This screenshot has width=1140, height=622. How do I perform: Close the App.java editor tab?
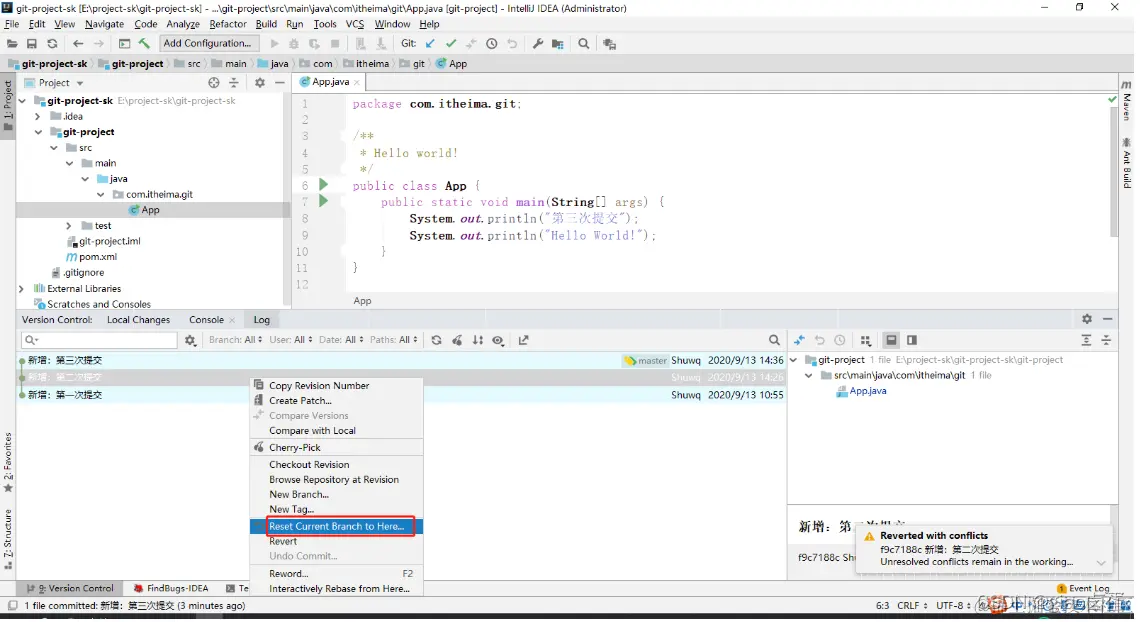[356, 83]
